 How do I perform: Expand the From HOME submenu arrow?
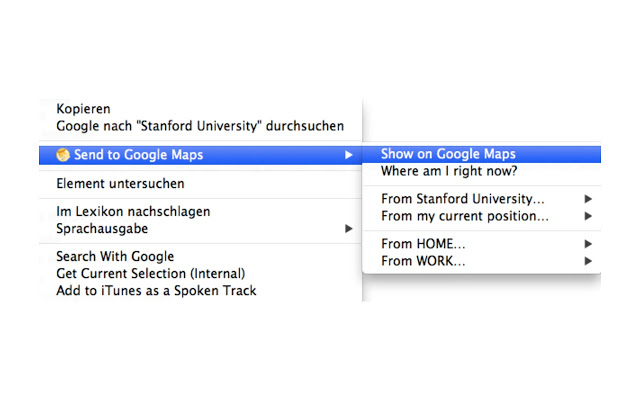pyautogui.click(x=588, y=244)
